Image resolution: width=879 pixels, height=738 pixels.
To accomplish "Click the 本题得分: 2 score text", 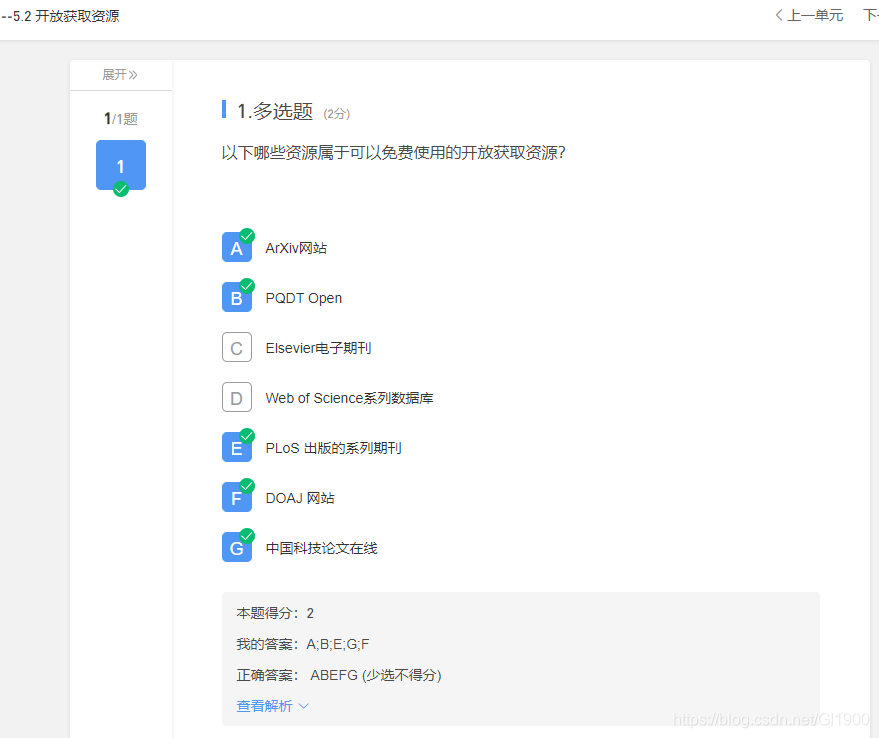I will coord(275,613).
